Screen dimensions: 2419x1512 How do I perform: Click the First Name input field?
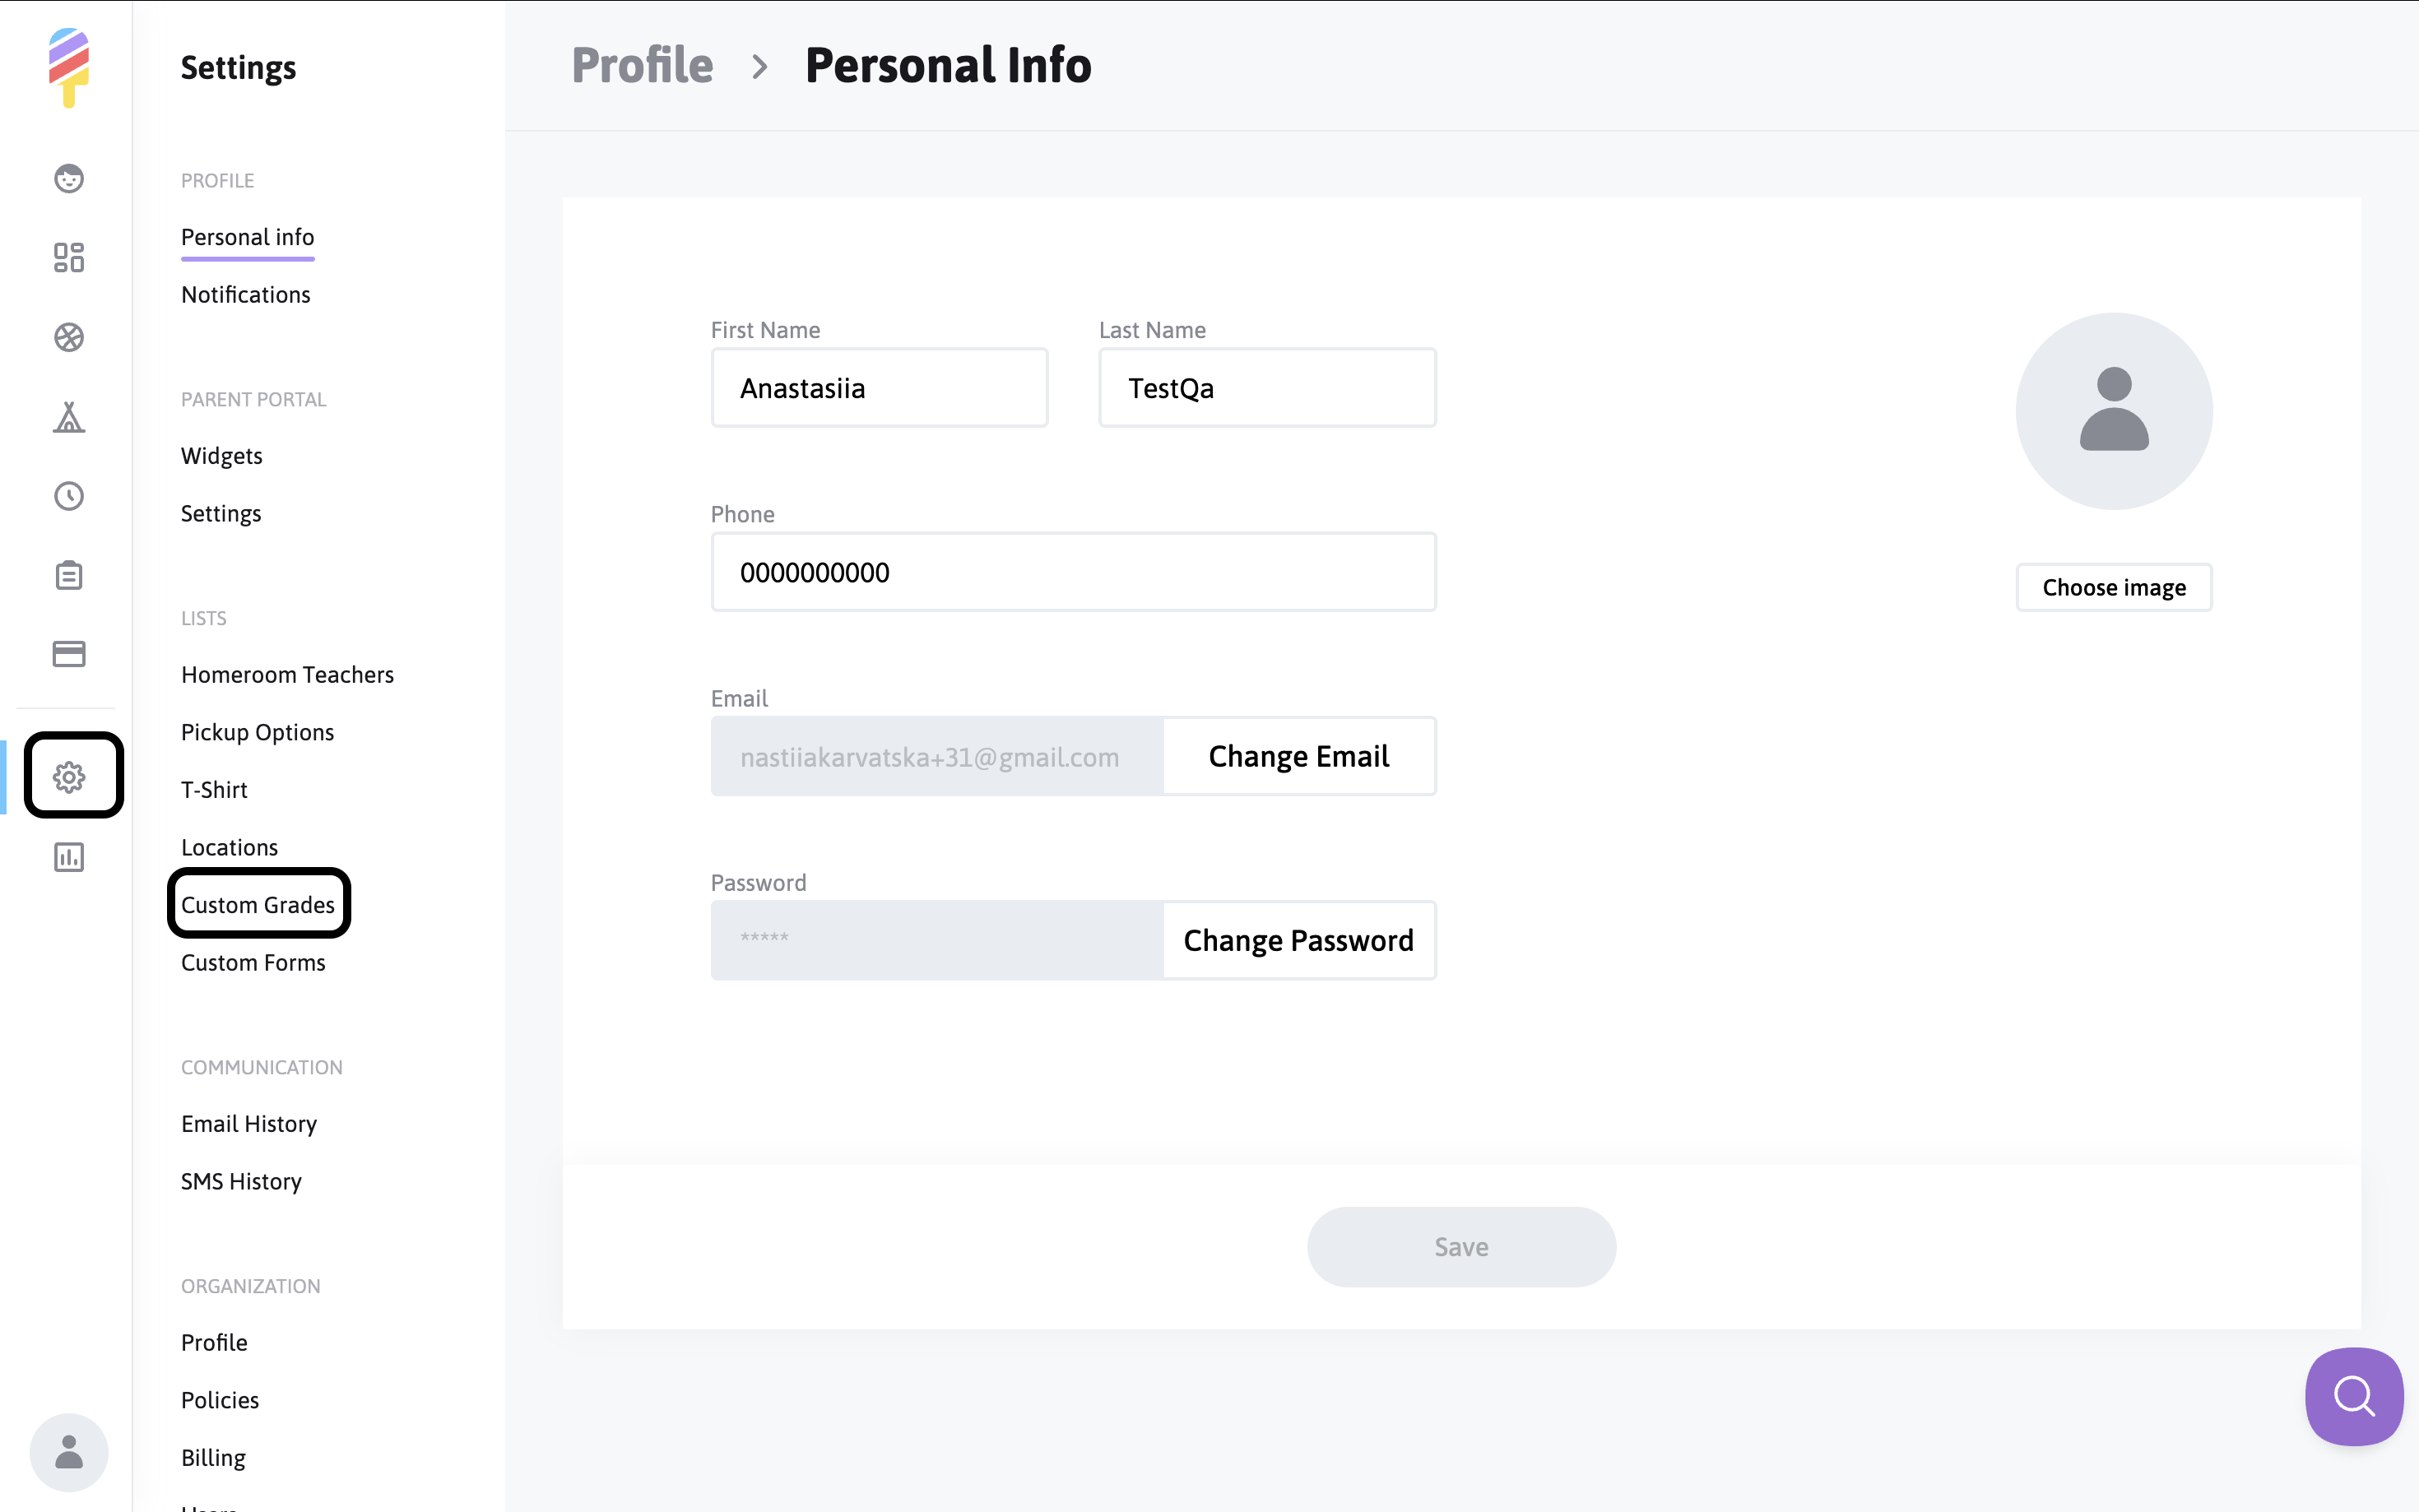point(879,388)
